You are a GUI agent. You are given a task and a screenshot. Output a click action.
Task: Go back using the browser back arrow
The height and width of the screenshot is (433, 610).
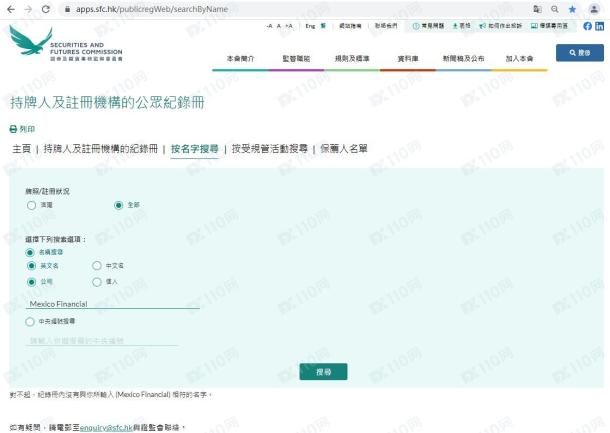[x=11, y=9]
